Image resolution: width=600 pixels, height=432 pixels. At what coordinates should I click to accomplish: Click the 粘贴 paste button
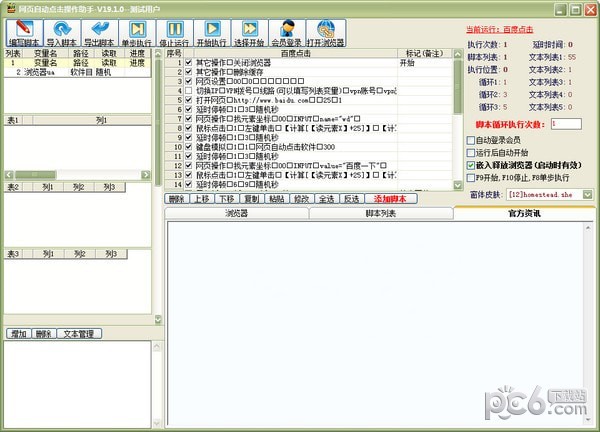(277, 199)
